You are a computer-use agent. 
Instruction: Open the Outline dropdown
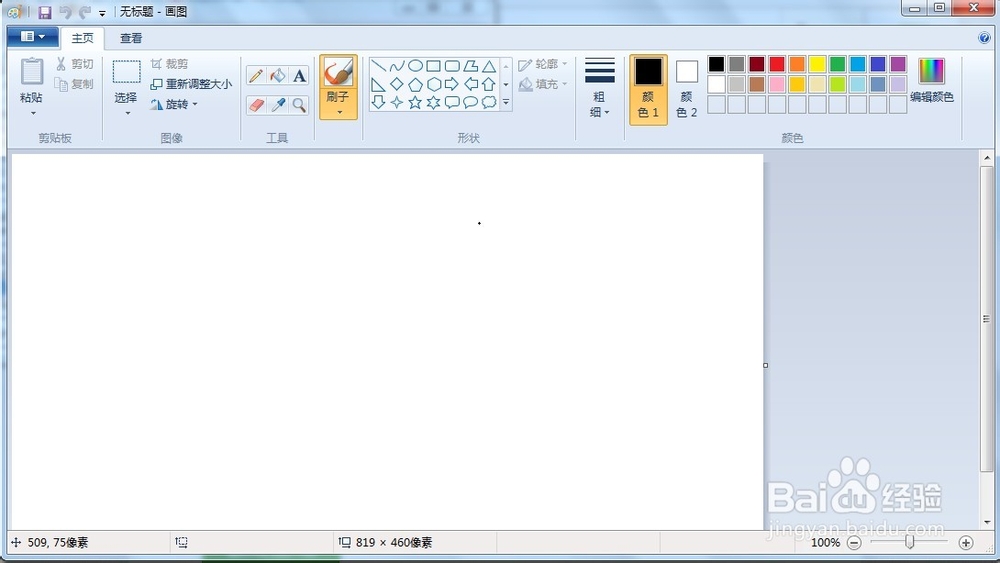543,64
